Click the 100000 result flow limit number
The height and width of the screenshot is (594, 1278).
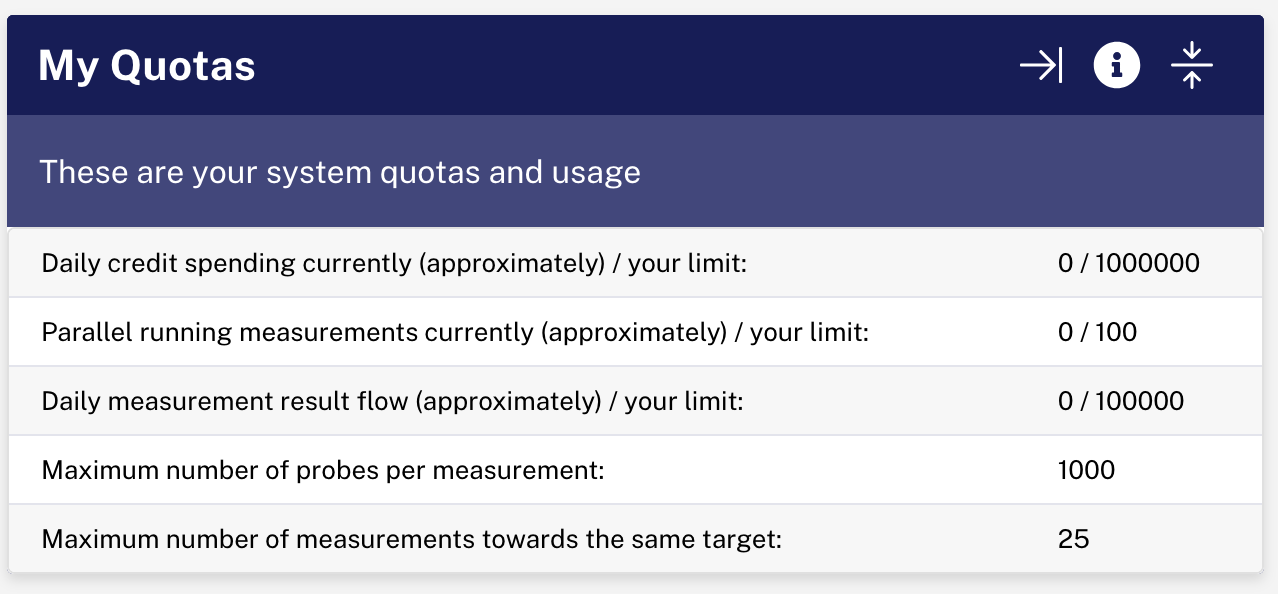pos(1139,401)
